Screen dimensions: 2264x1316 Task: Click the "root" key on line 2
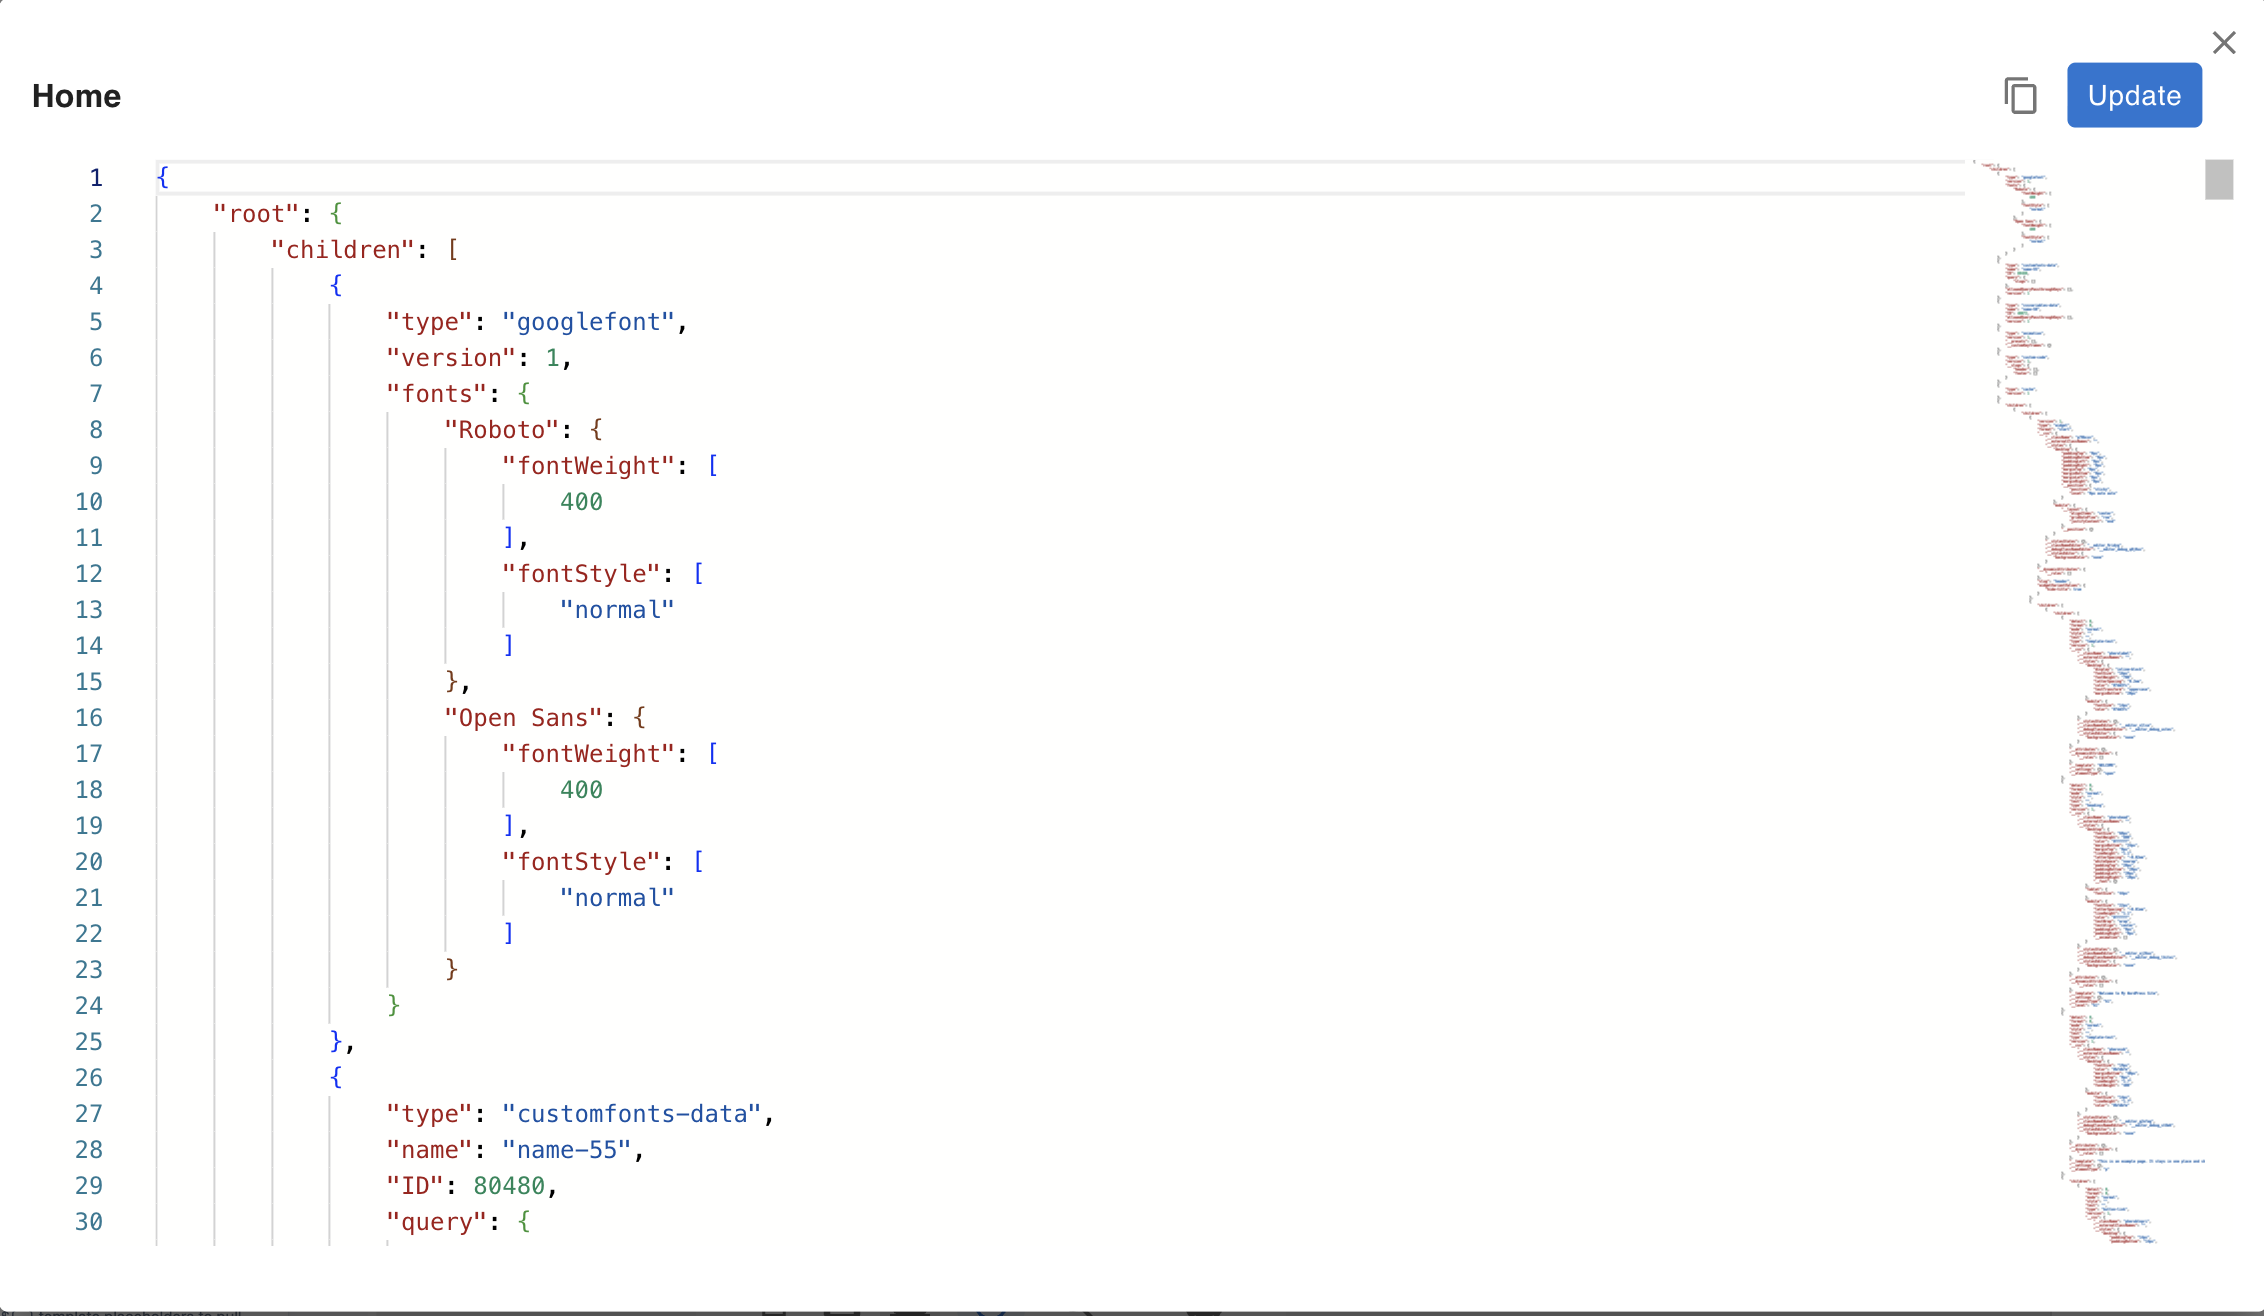[256, 214]
